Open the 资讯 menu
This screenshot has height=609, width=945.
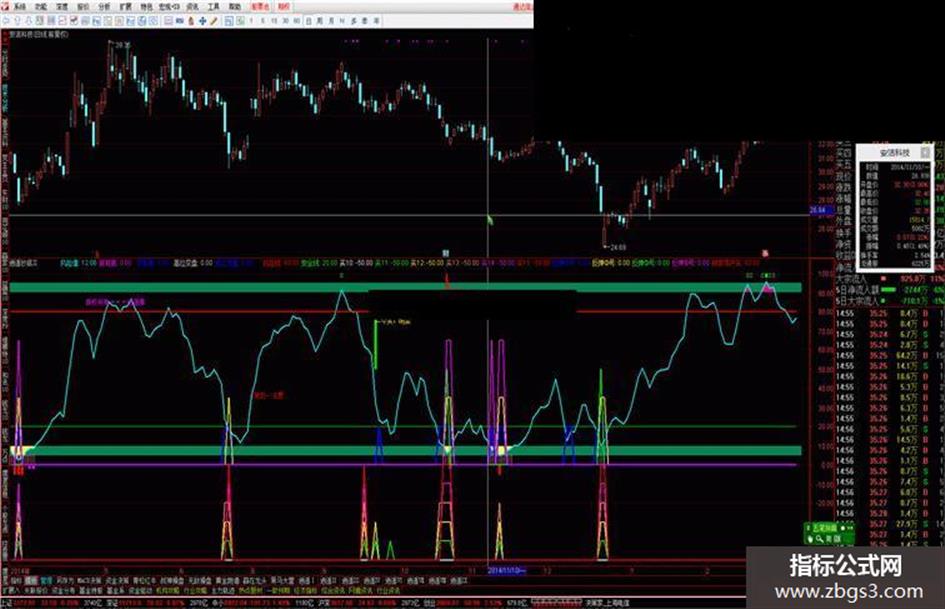point(192,7)
